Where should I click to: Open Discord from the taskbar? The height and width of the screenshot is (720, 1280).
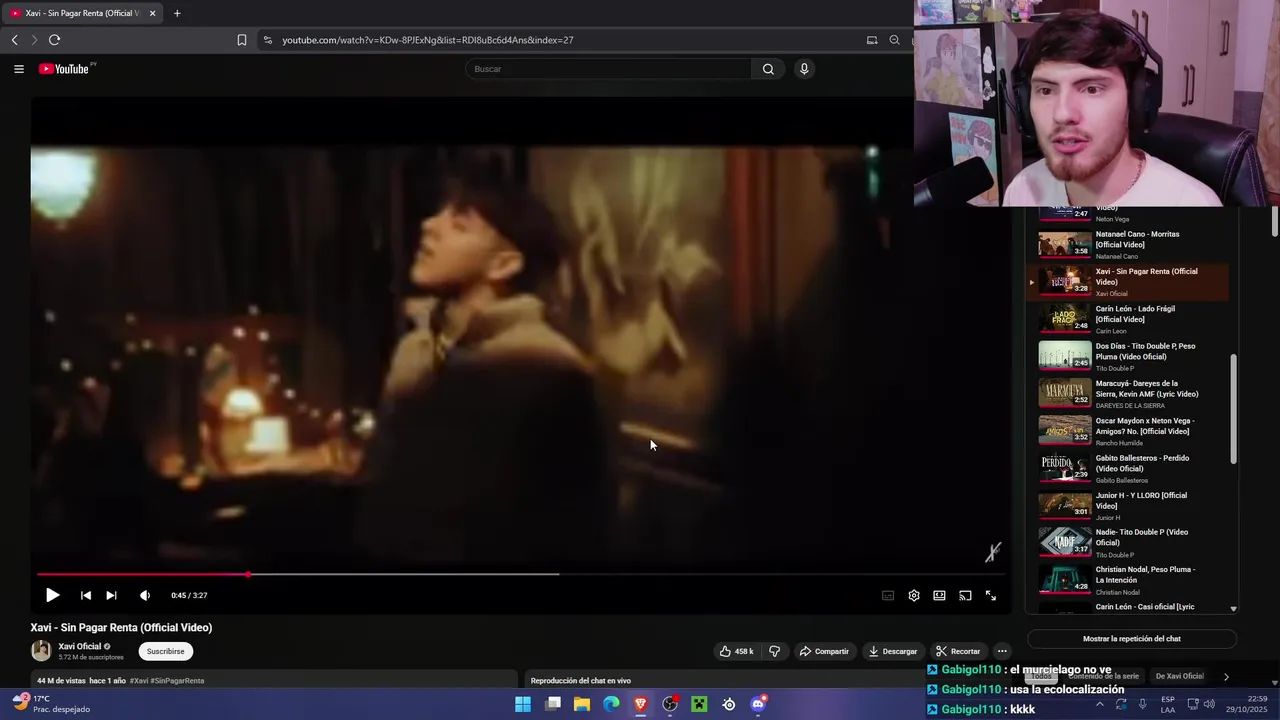click(758, 704)
